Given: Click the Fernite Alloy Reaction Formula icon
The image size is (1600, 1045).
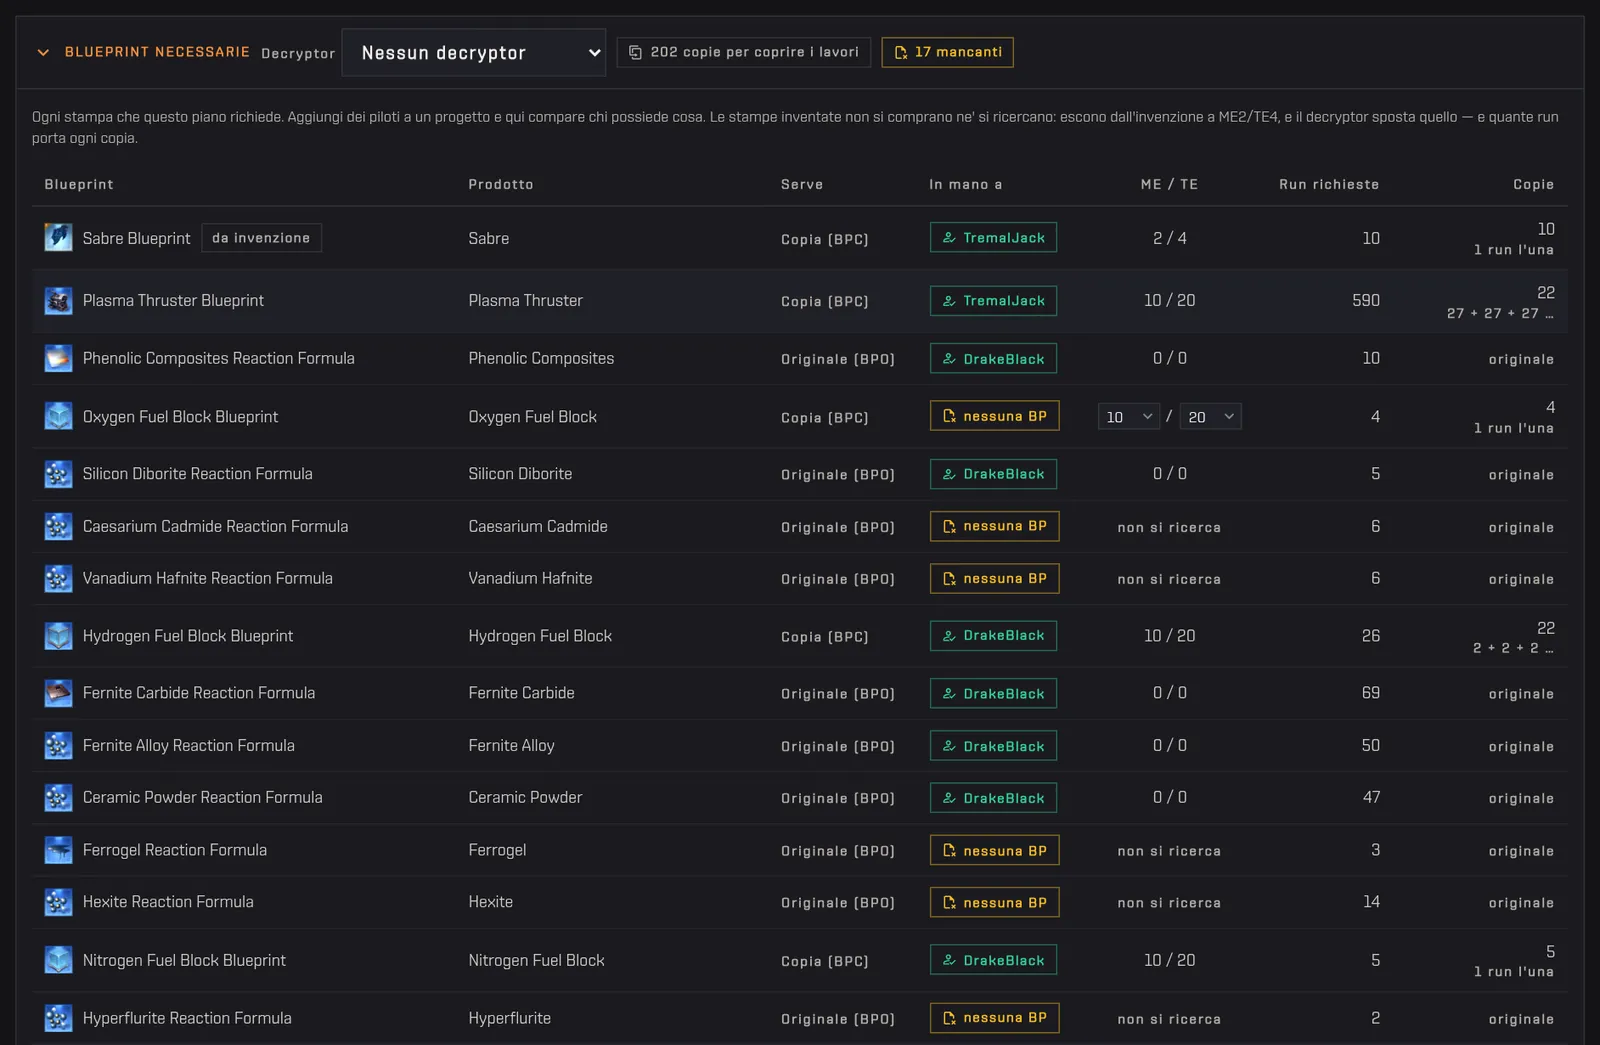Looking at the screenshot, I should [58, 745].
